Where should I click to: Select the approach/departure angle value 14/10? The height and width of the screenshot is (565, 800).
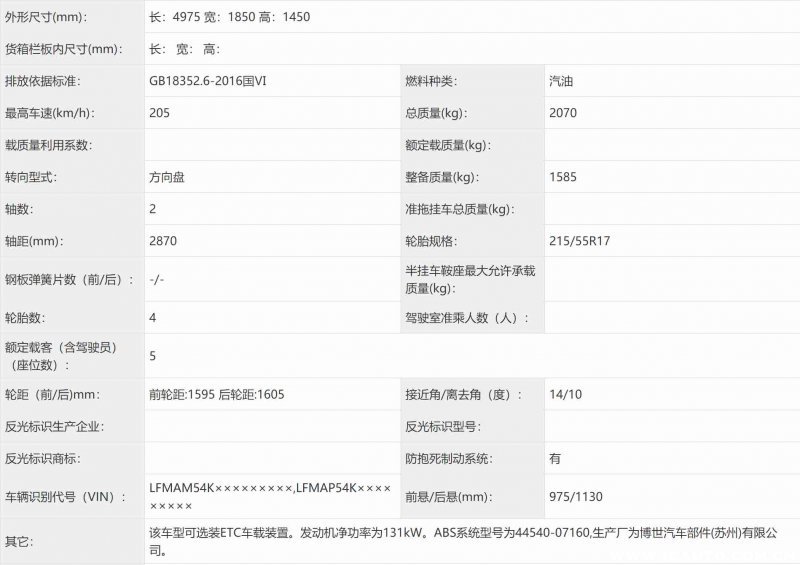click(x=565, y=394)
